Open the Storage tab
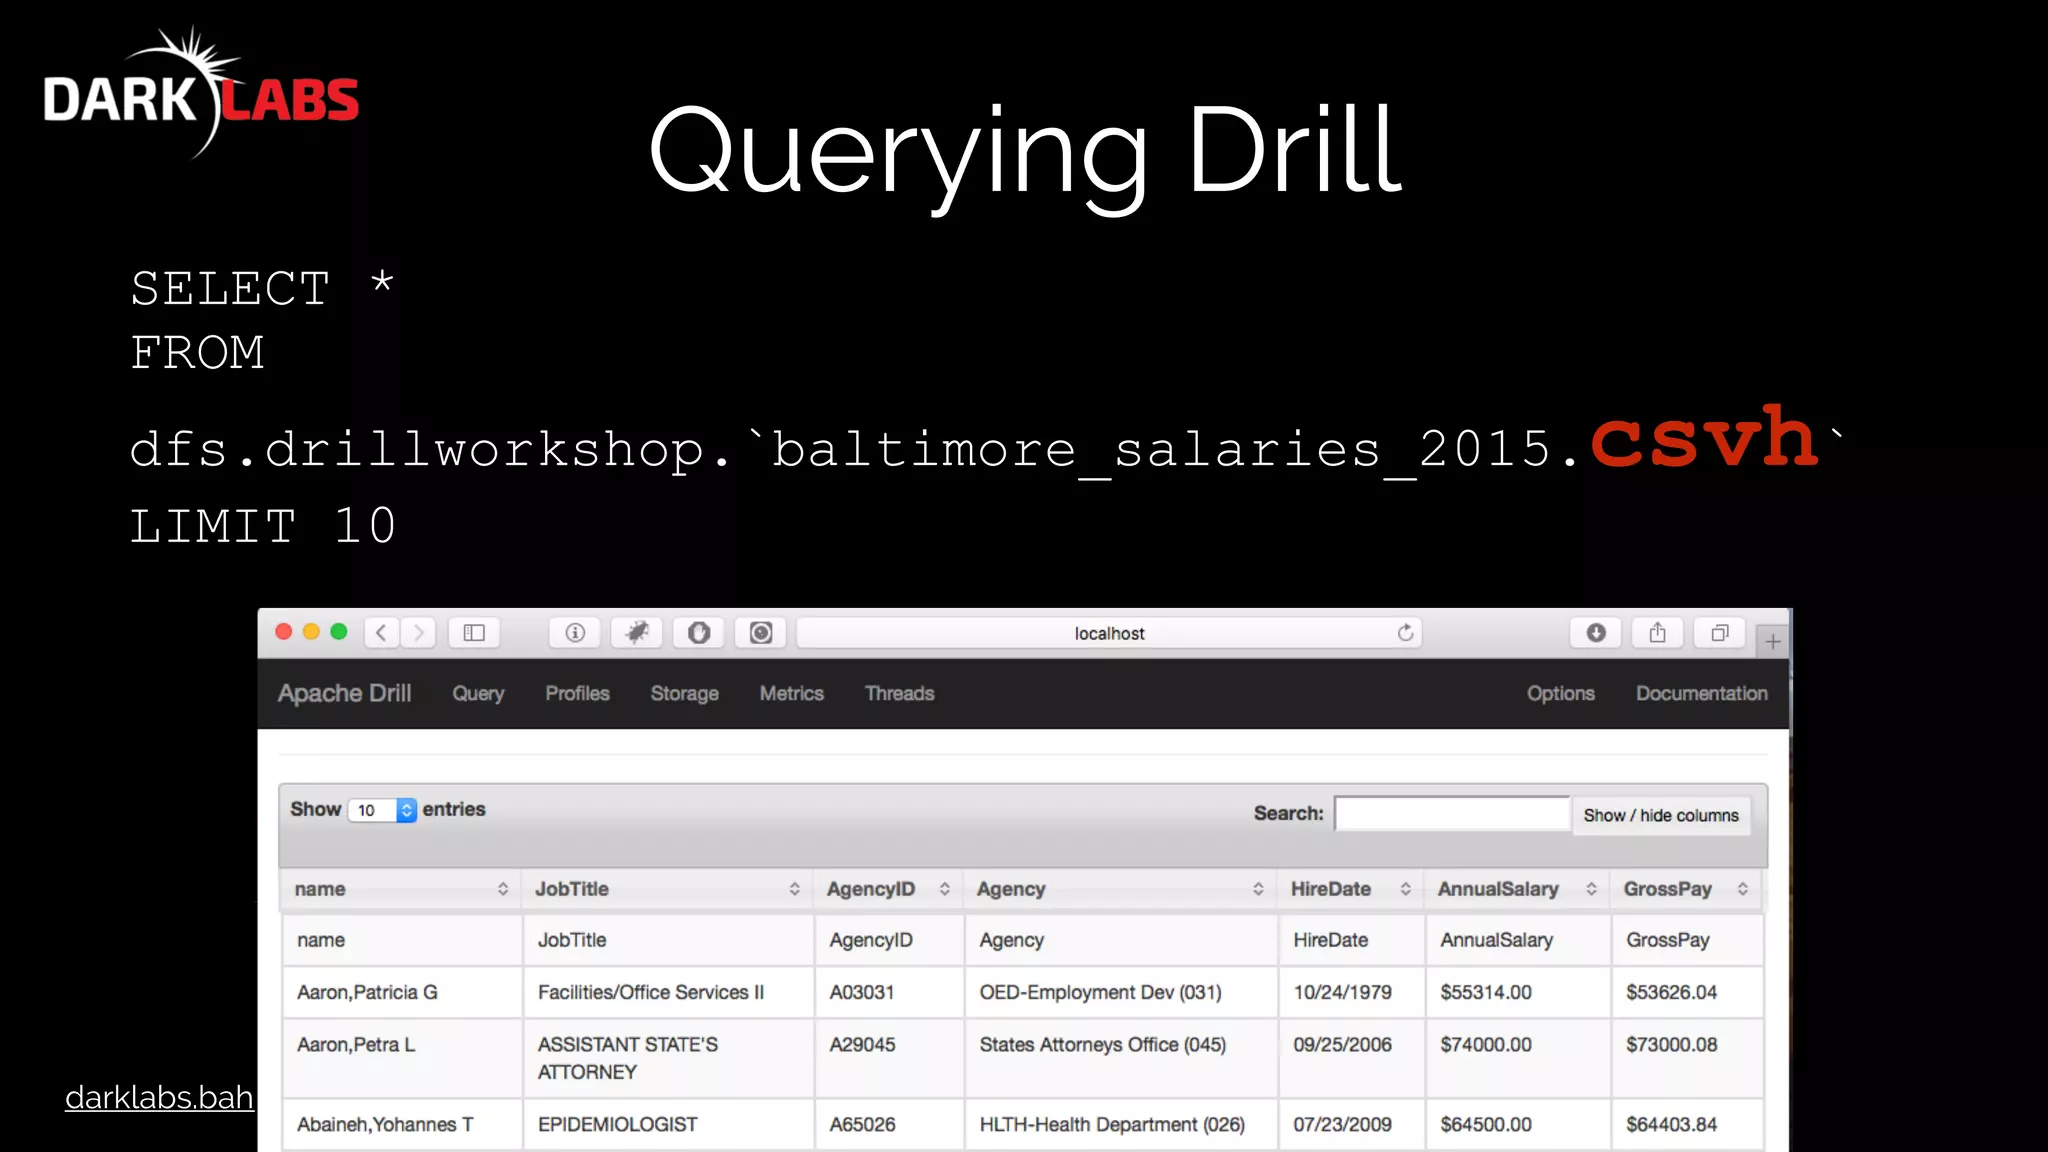Screen dimensions: 2048x1152 coord(684,693)
